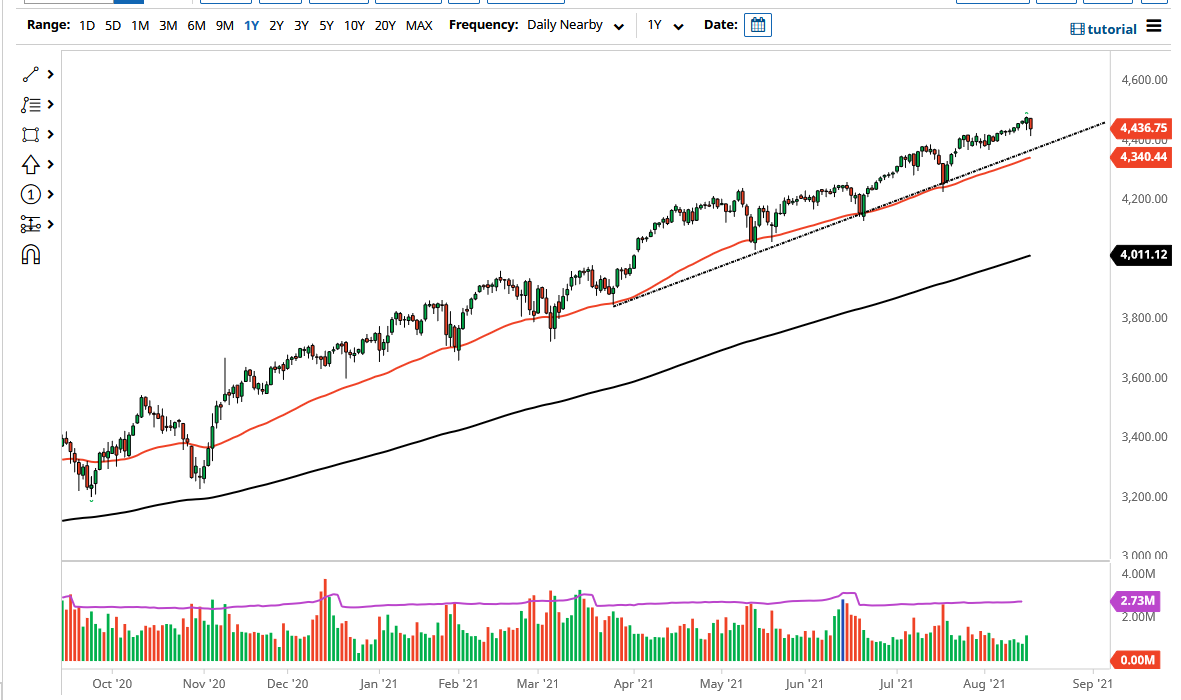Click the 5D range button

point(112,25)
